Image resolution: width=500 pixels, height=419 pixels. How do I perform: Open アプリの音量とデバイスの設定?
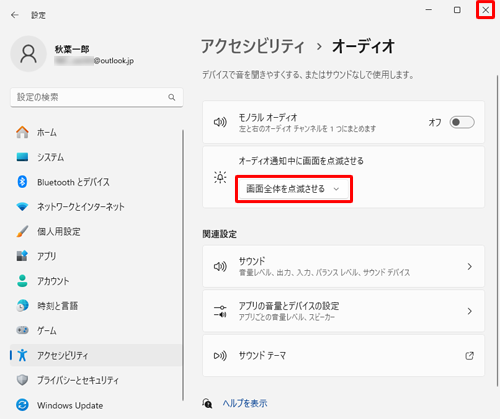click(x=343, y=311)
